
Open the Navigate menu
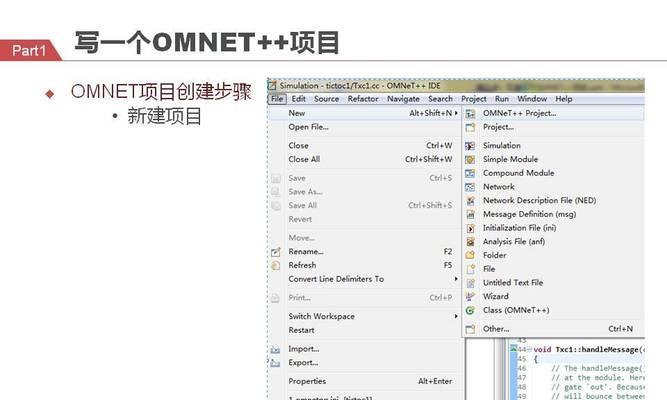(403, 99)
